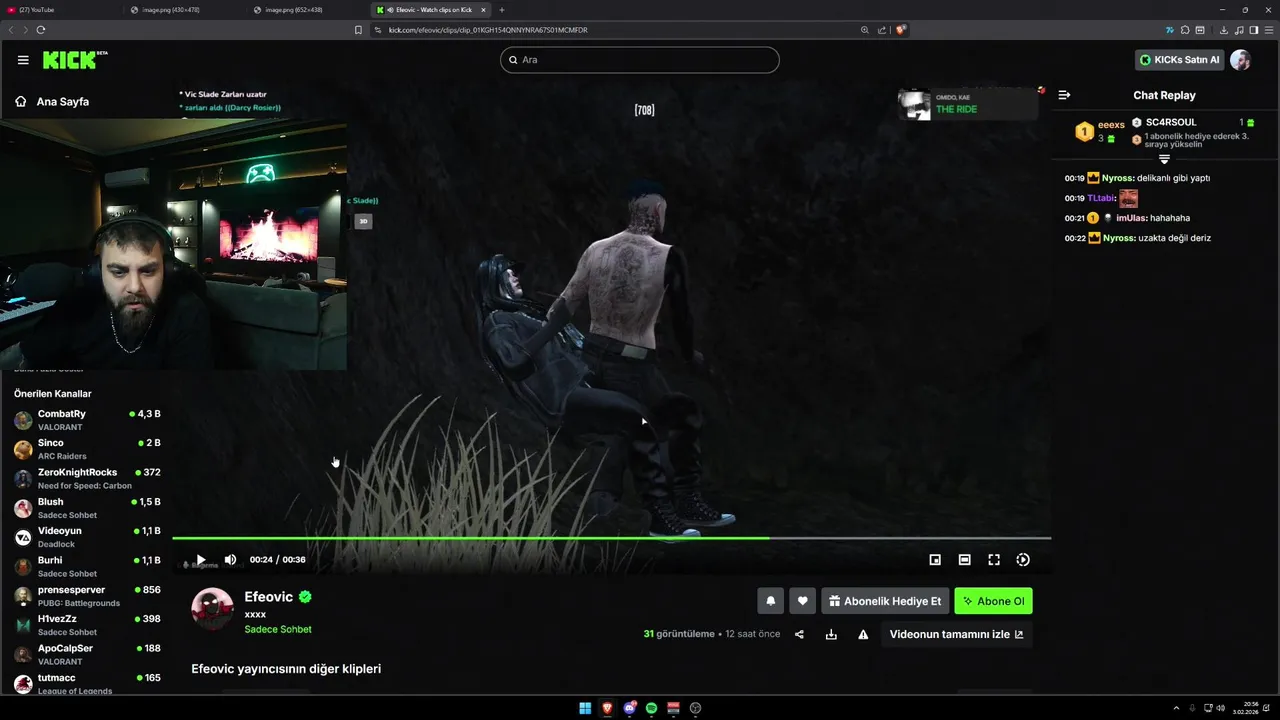Screen dimensions: 1280x720
Task: Open a new browser tab
Action: (x=502, y=10)
